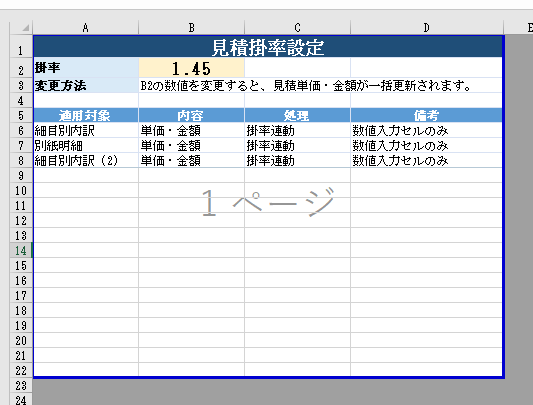Screen dimensions: 533x405
Task: Select row 3 header
Action: coord(21,85)
